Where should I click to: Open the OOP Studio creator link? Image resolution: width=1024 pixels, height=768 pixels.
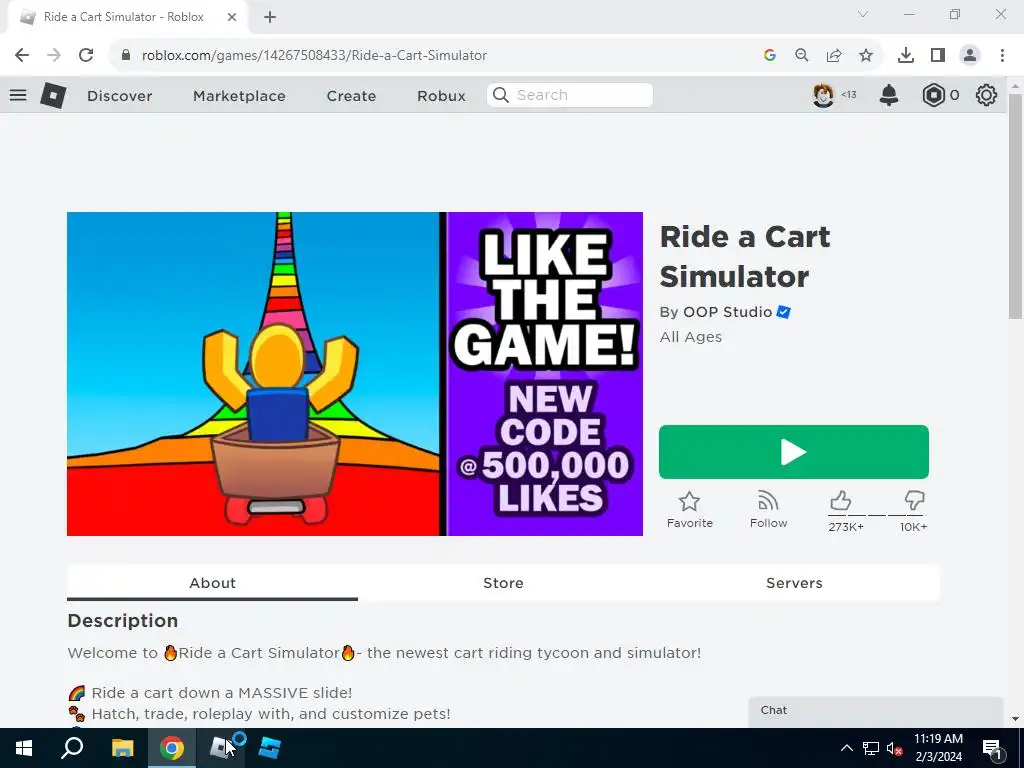tap(728, 312)
